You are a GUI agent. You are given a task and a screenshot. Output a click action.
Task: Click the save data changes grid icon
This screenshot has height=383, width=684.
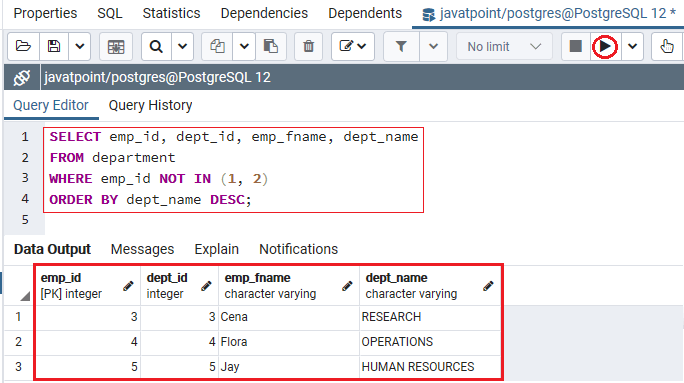click(x=116, y=46)
